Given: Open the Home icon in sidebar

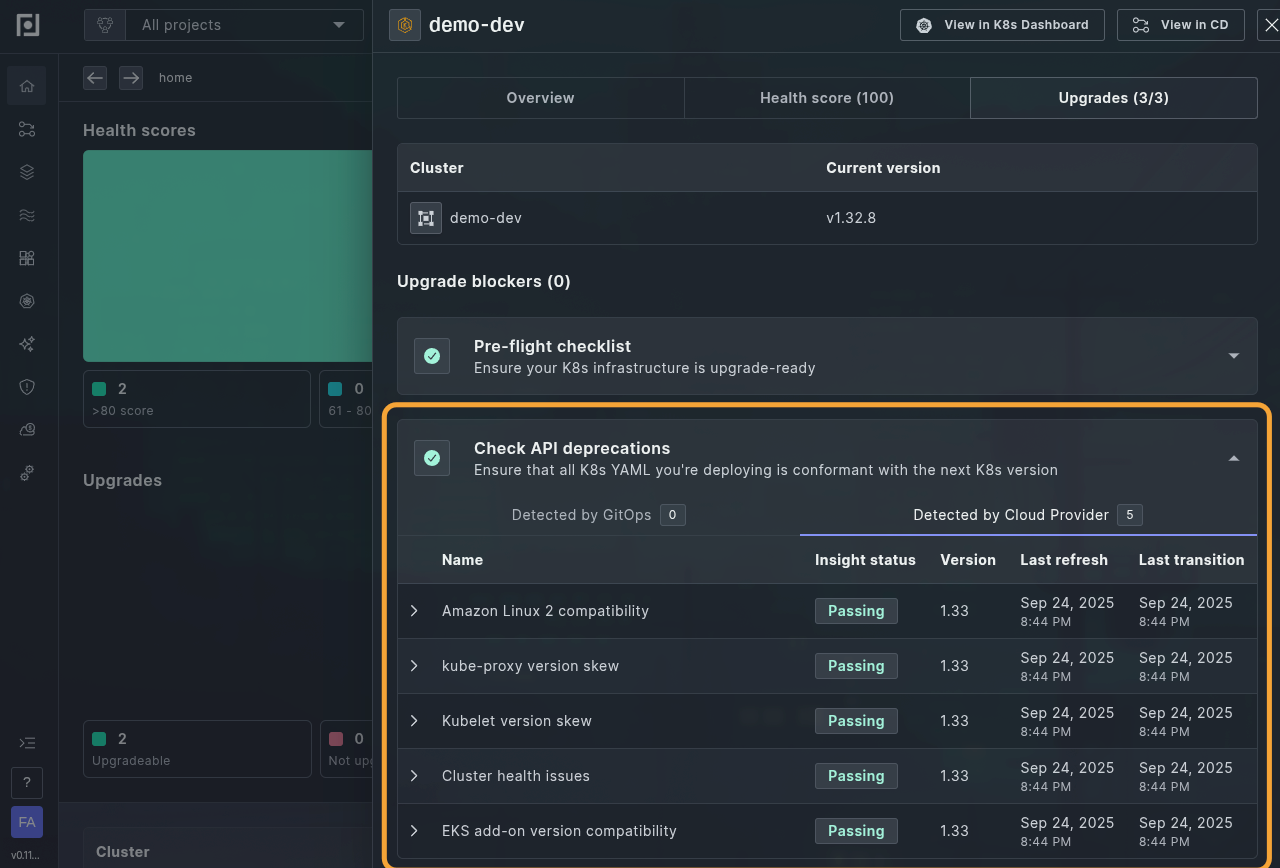Looking at the screenshot, I should click(x=27, y=86).
